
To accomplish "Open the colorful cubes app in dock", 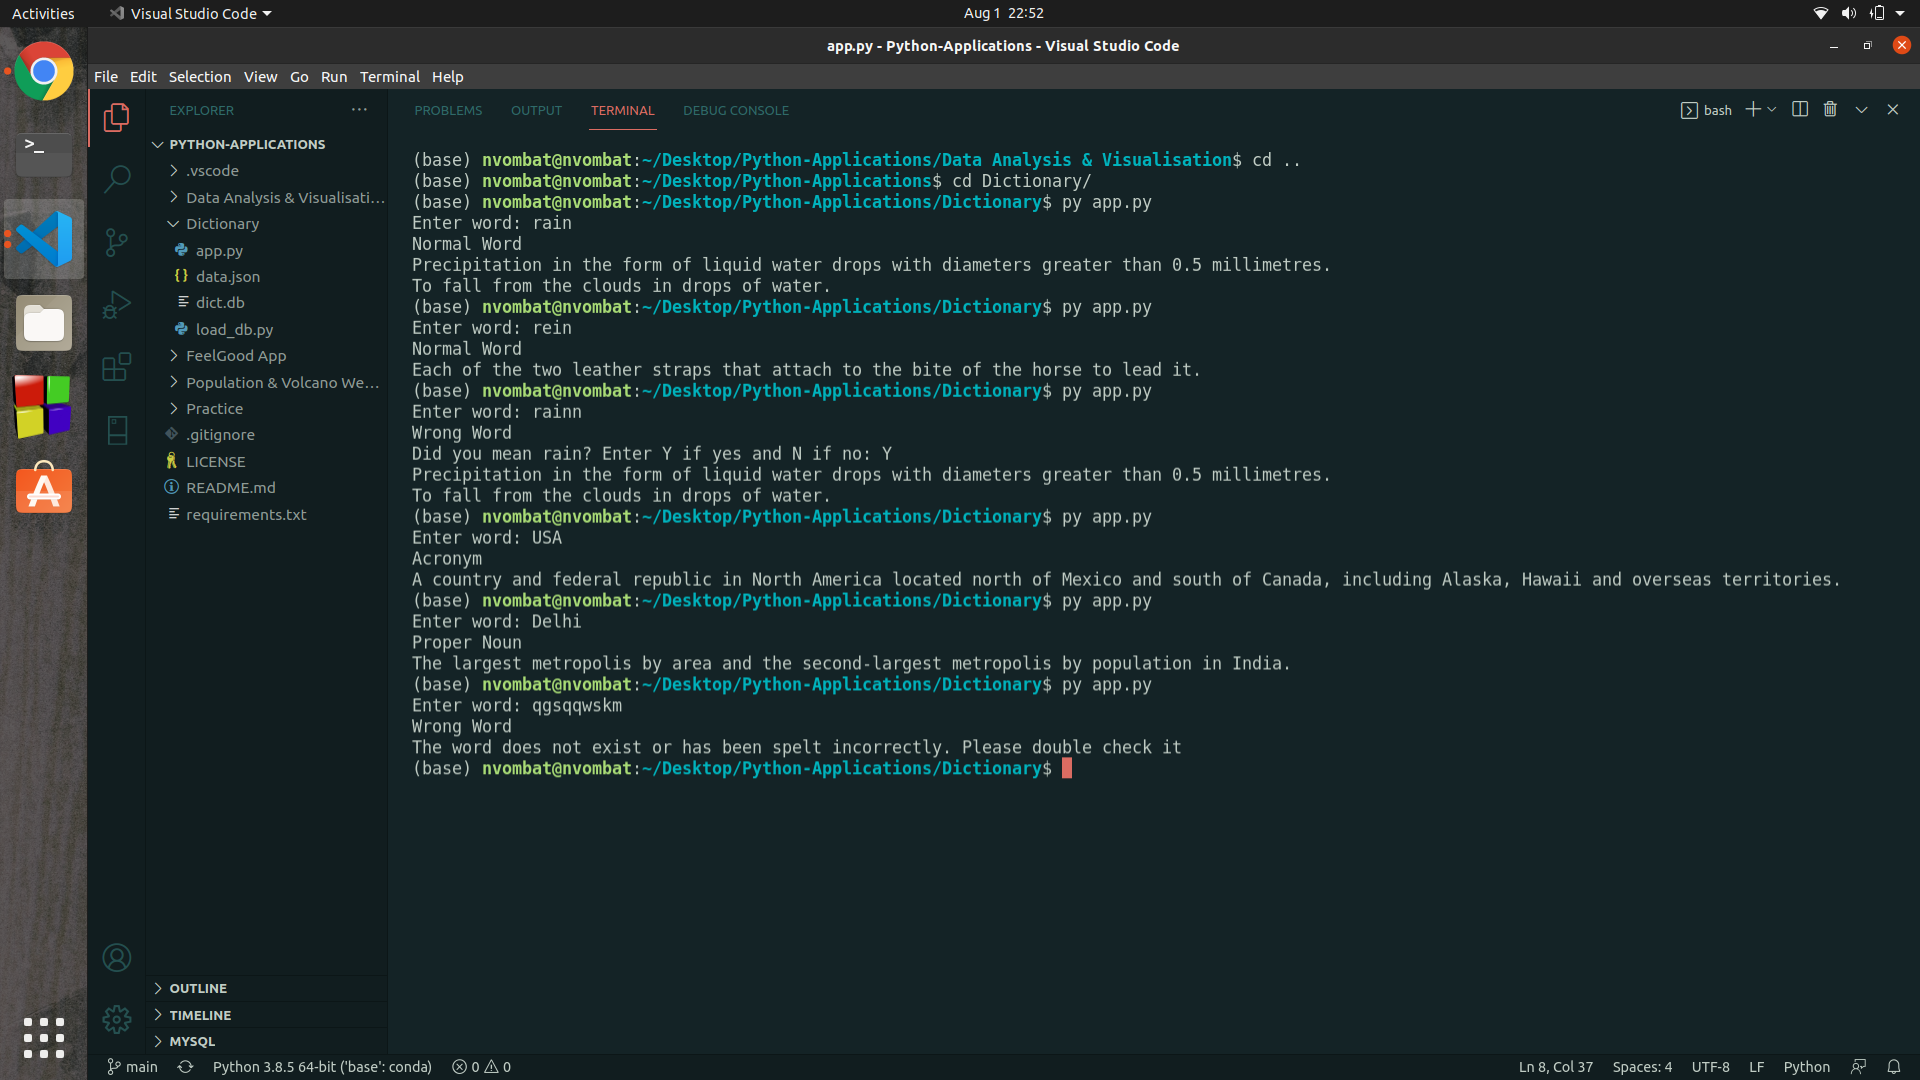I will tap(43, 406).
